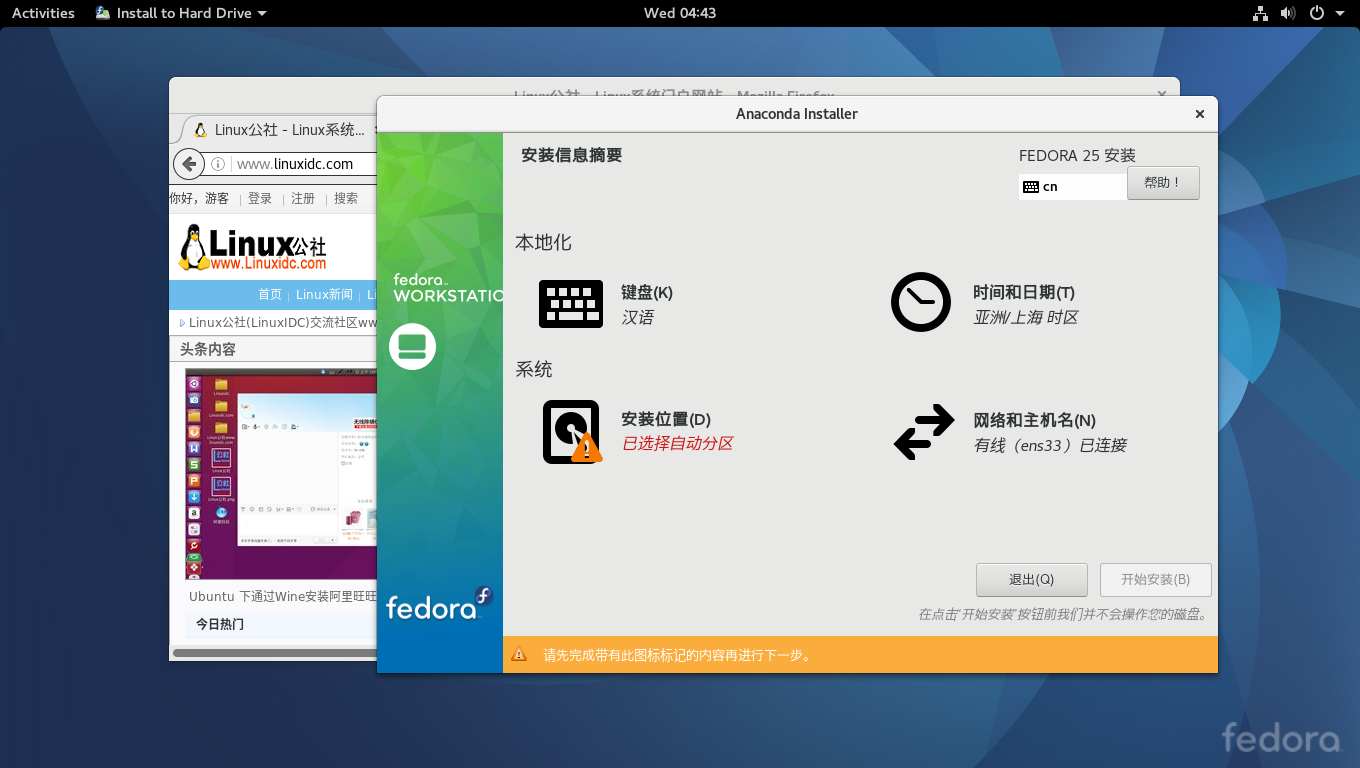Open the volume tray icon
Viewport: 1360px width, 768px height.
[x=1288, y=13]
